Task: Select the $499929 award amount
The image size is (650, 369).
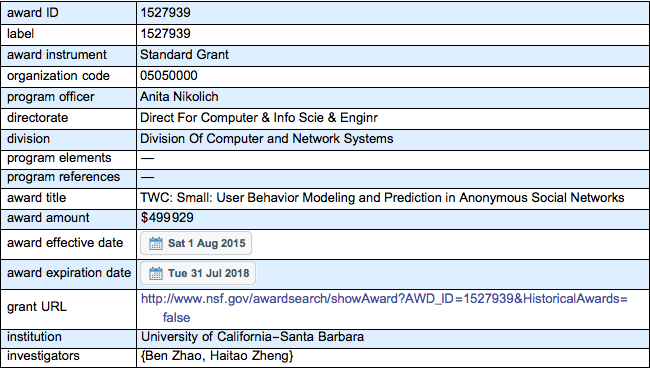Action: [x=167, y=218]
